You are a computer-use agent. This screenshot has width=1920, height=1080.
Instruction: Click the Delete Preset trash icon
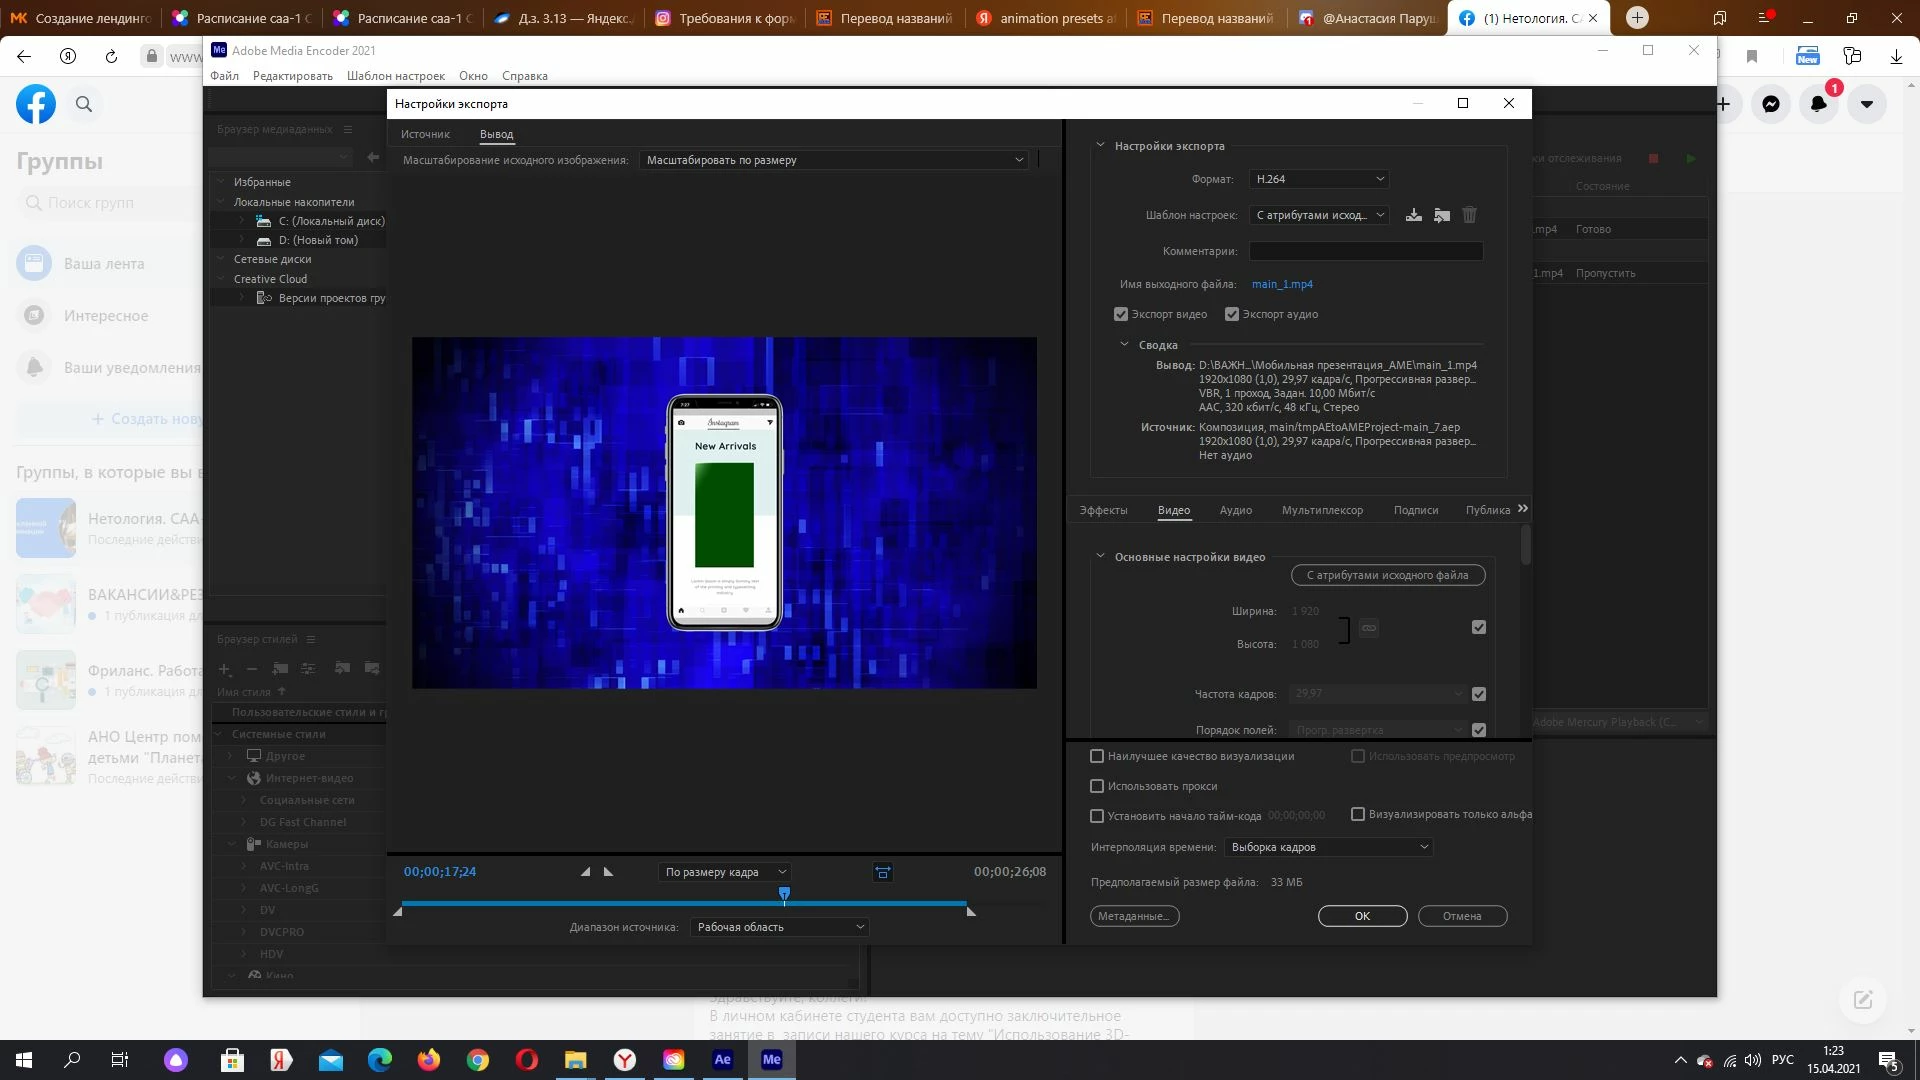(1469, 215)
